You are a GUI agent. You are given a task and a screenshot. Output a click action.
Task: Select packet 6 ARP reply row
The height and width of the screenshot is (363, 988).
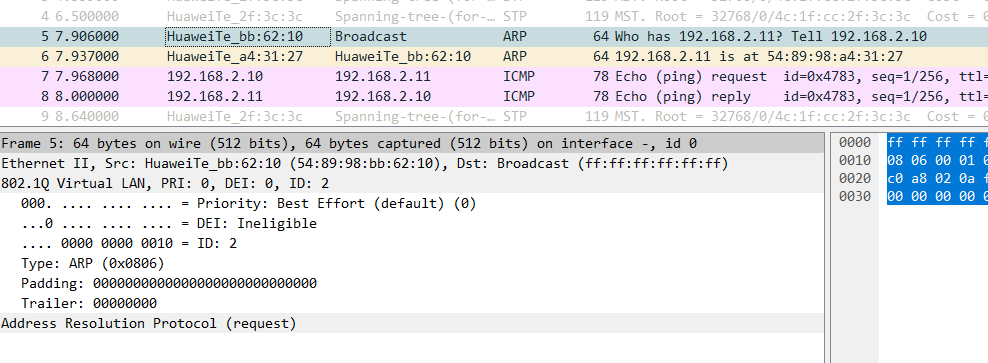[x=494, y=57]
